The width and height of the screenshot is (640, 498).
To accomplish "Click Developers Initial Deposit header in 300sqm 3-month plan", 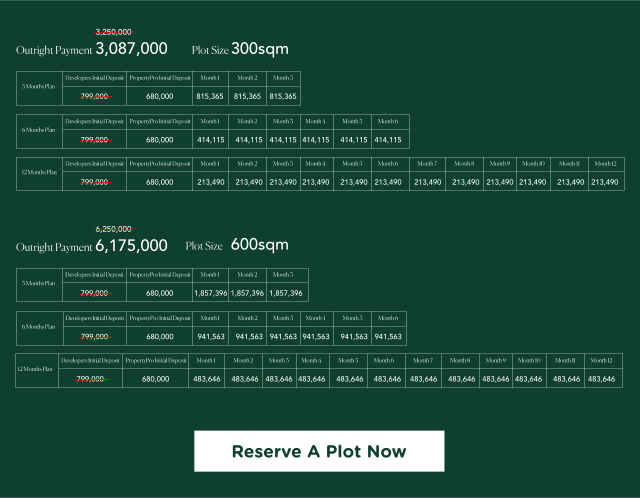I will tap(94, 77).
